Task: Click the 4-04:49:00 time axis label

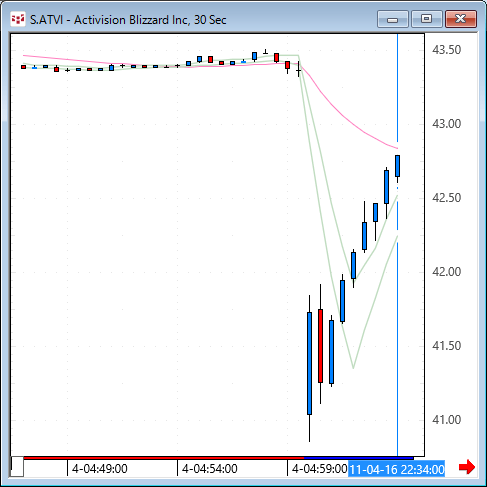Action: (x=100, y=469)
